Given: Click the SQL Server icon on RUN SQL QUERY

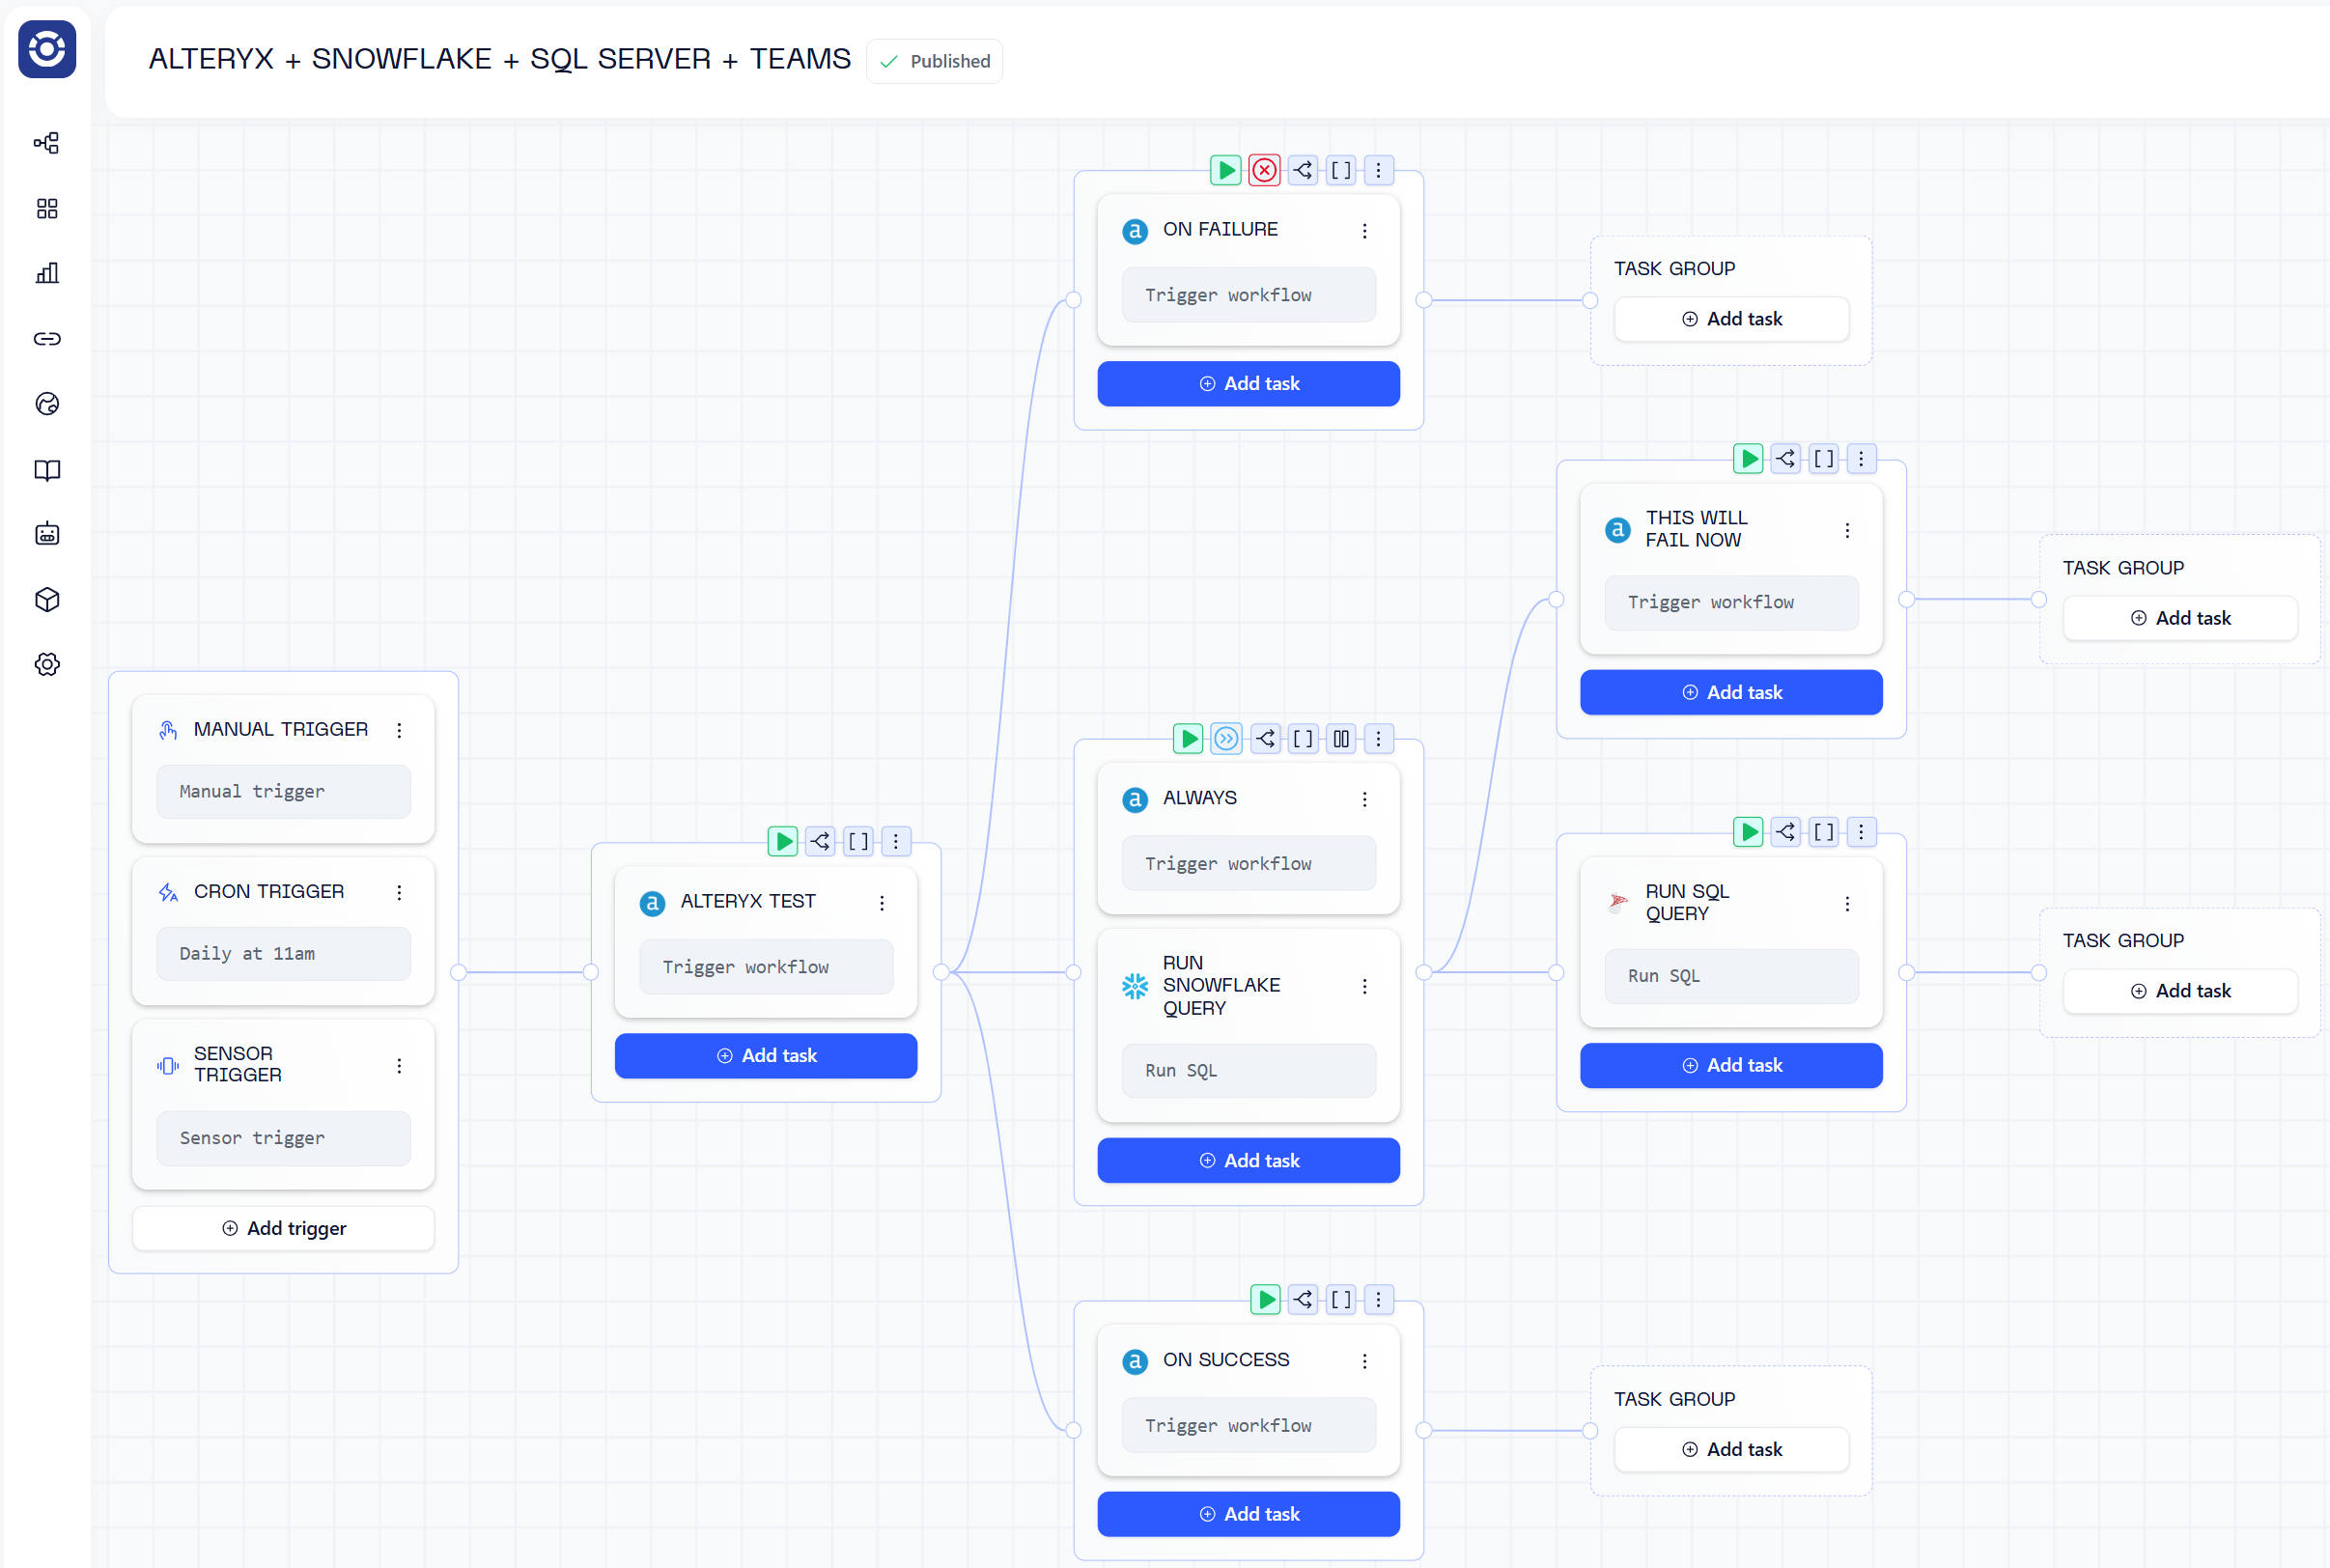Looking at the screenshot, I should tap(1618, 902).
